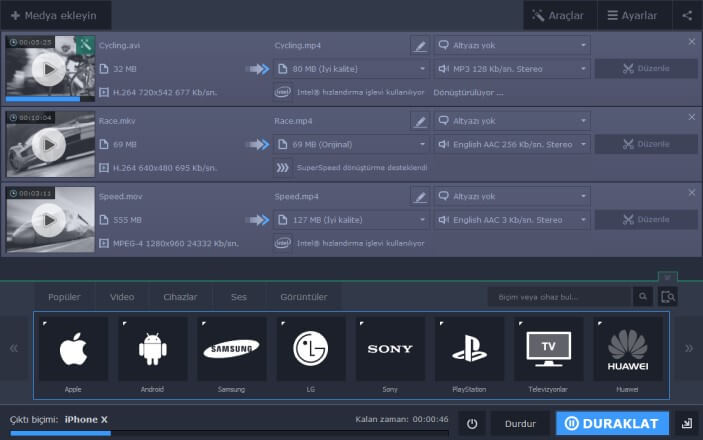Play the Race.mkv preview
The height and width of the screenshot is (440, 703).
[48, 144]
